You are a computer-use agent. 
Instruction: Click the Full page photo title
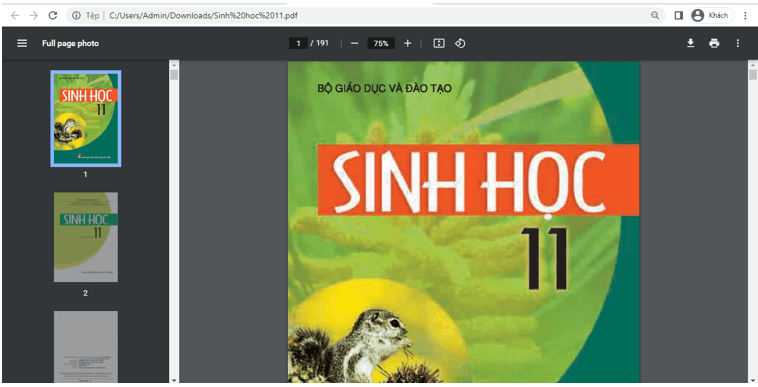click(x=70, y=43)
